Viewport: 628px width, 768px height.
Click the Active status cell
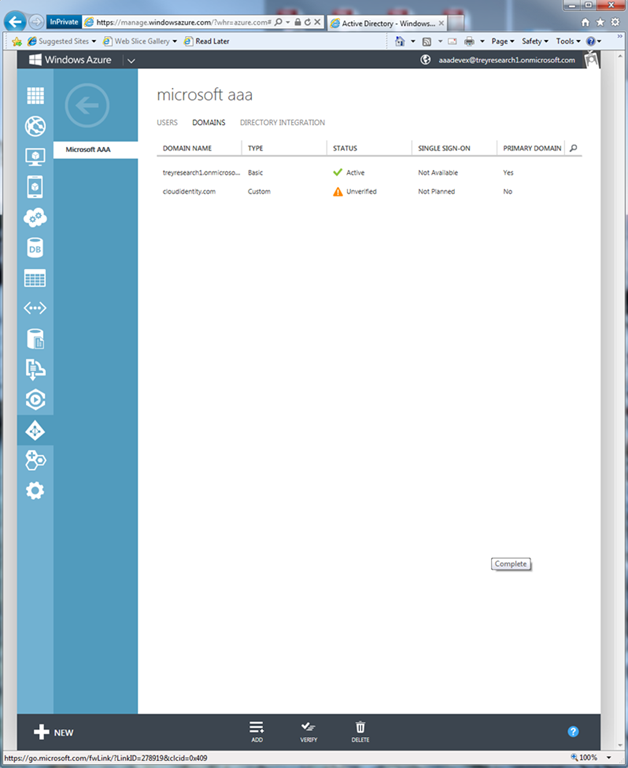point(349,172)
